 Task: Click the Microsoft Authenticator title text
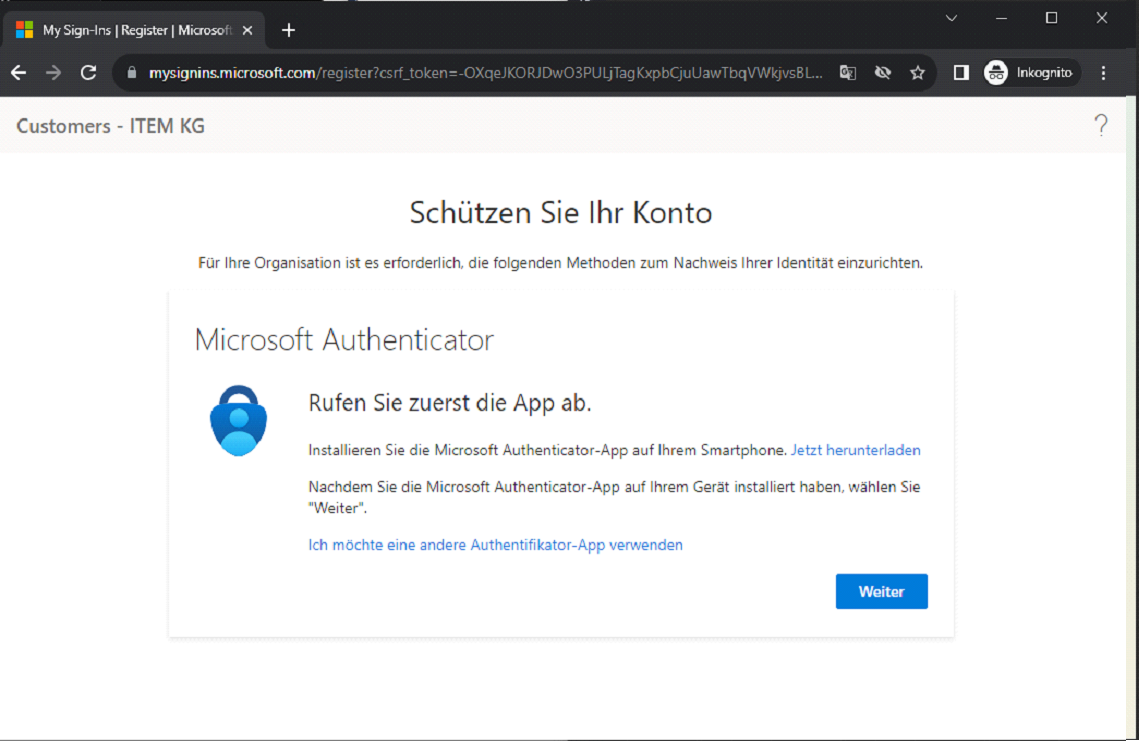[344, 340]
